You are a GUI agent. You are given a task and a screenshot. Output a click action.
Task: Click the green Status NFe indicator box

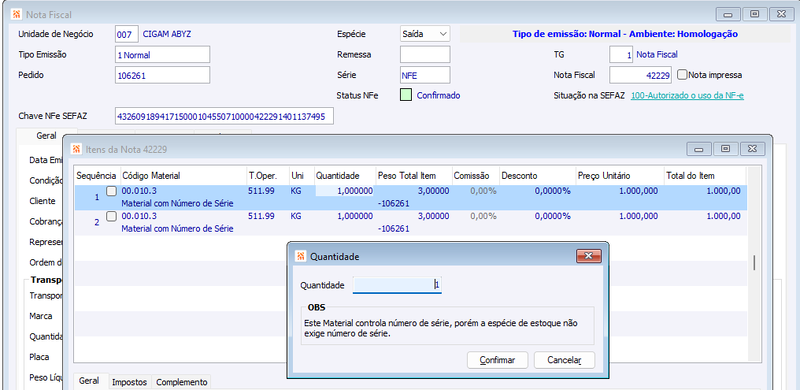(406, 95)
